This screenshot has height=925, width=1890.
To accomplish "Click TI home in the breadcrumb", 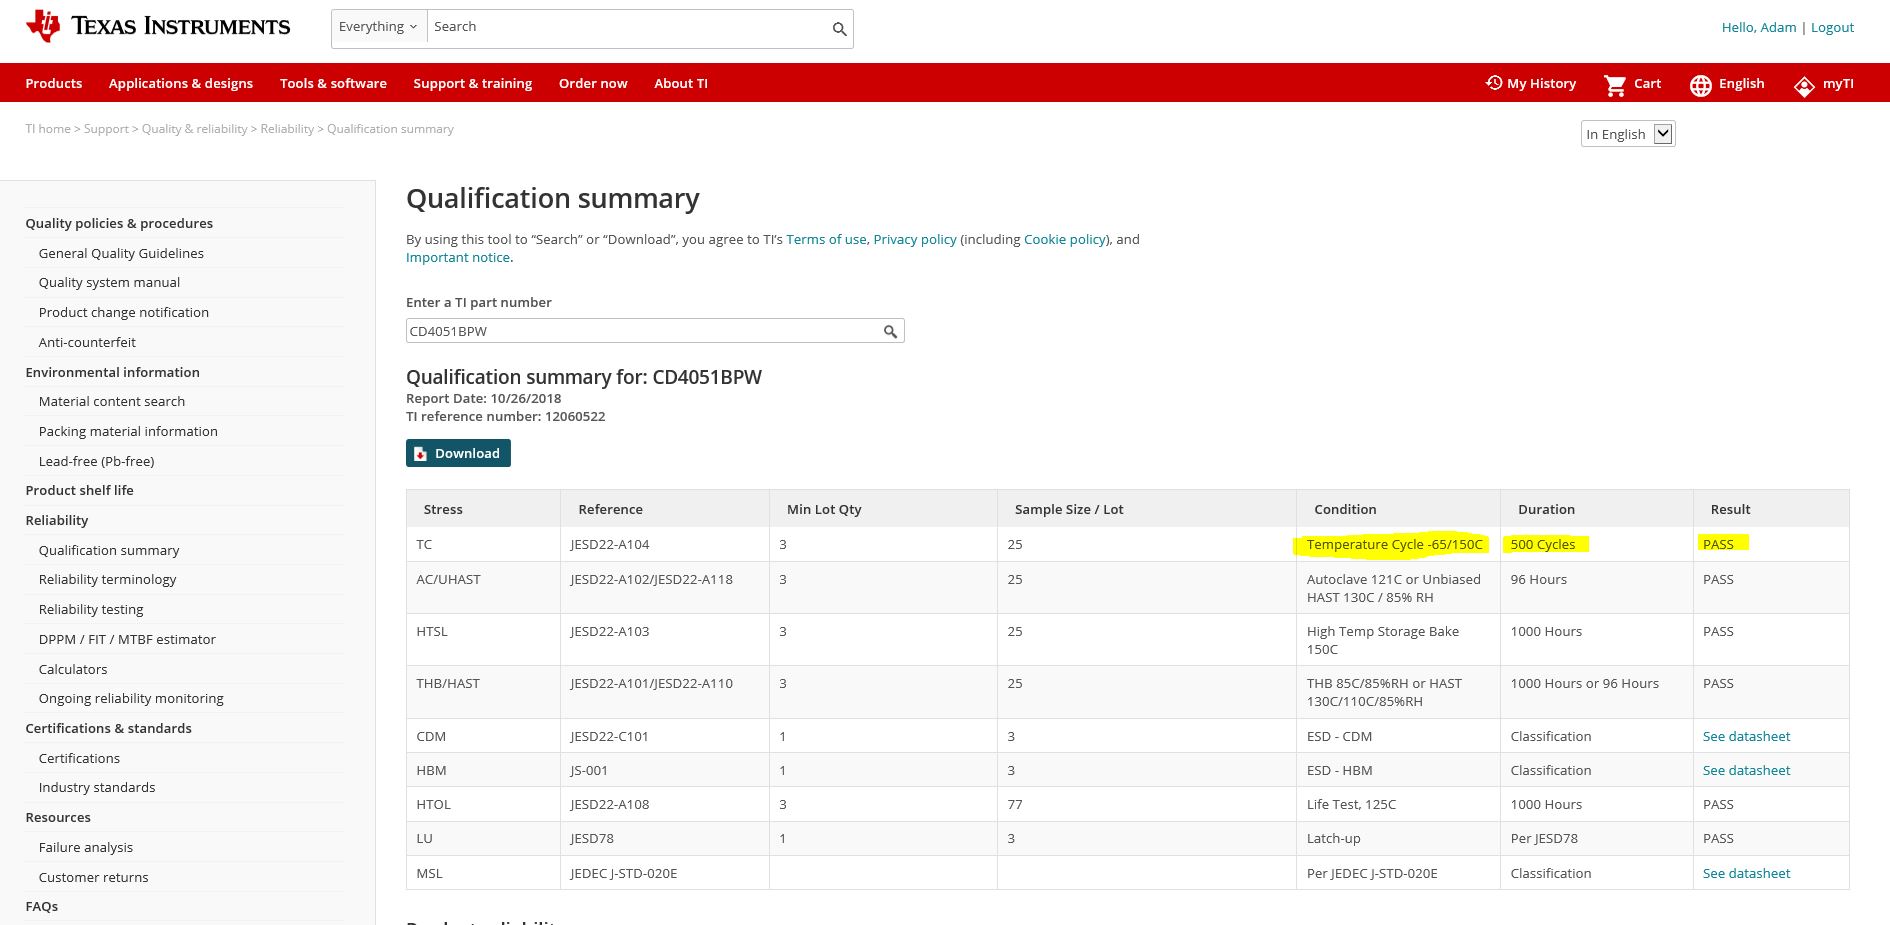I will click(x=48, y=129).
